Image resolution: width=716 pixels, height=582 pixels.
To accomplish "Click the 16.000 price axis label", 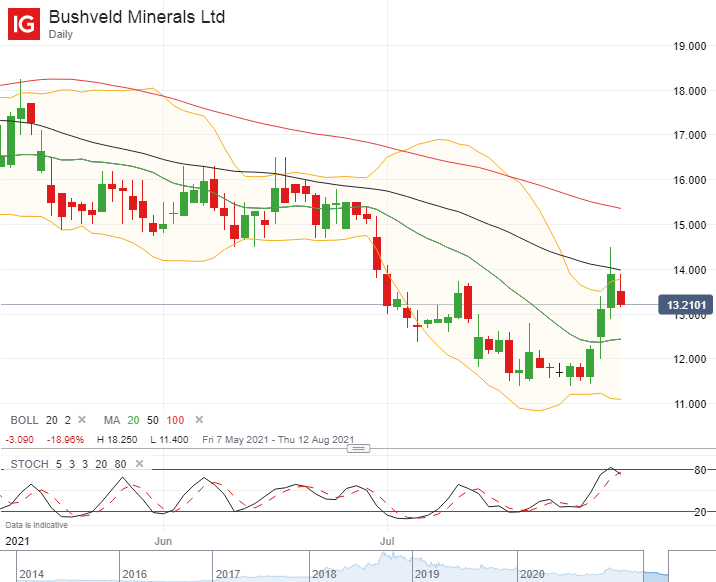I will pos(690,180).
